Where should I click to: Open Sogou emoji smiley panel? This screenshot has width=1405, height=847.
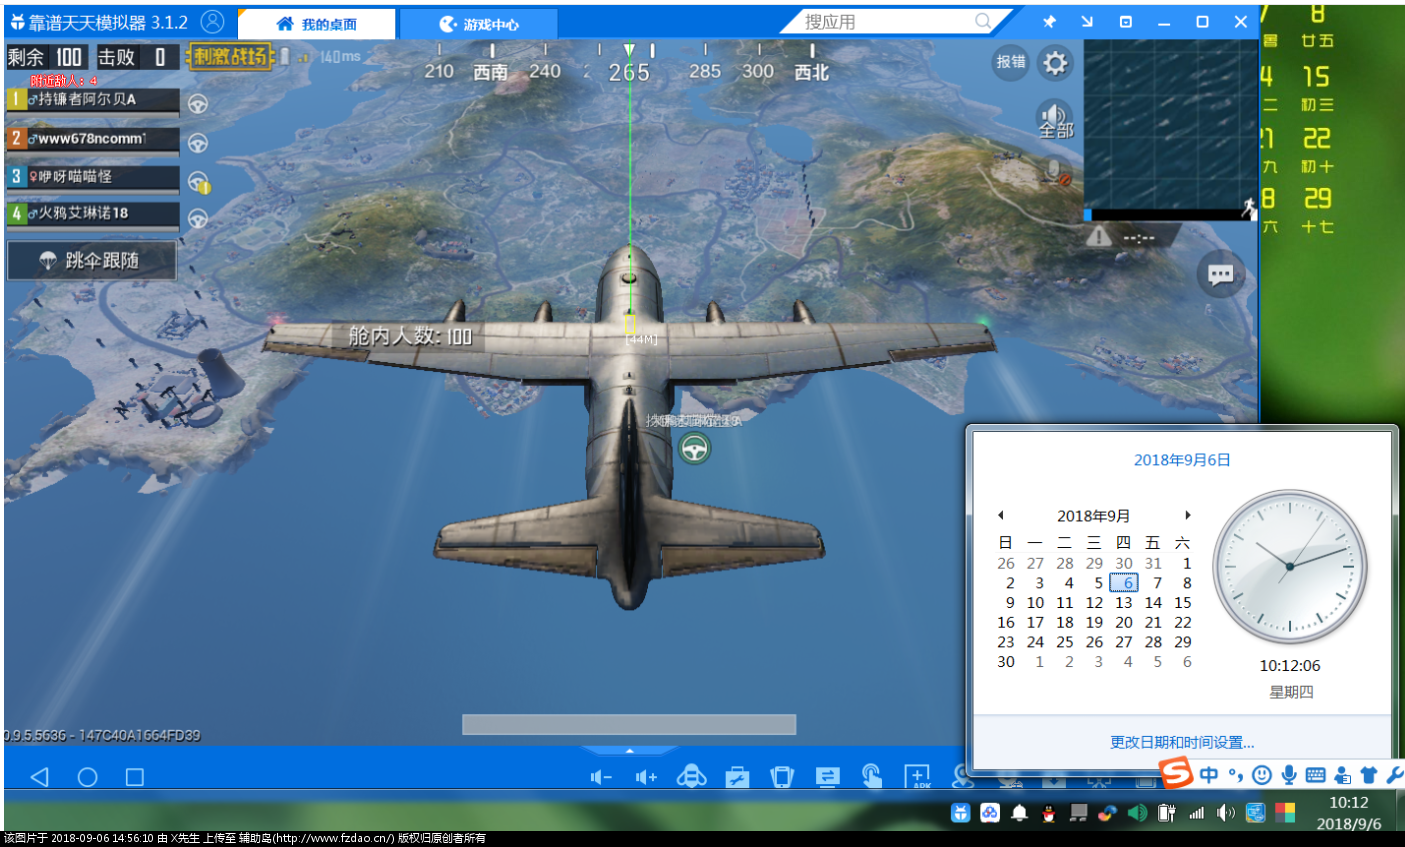point(1262,775)
